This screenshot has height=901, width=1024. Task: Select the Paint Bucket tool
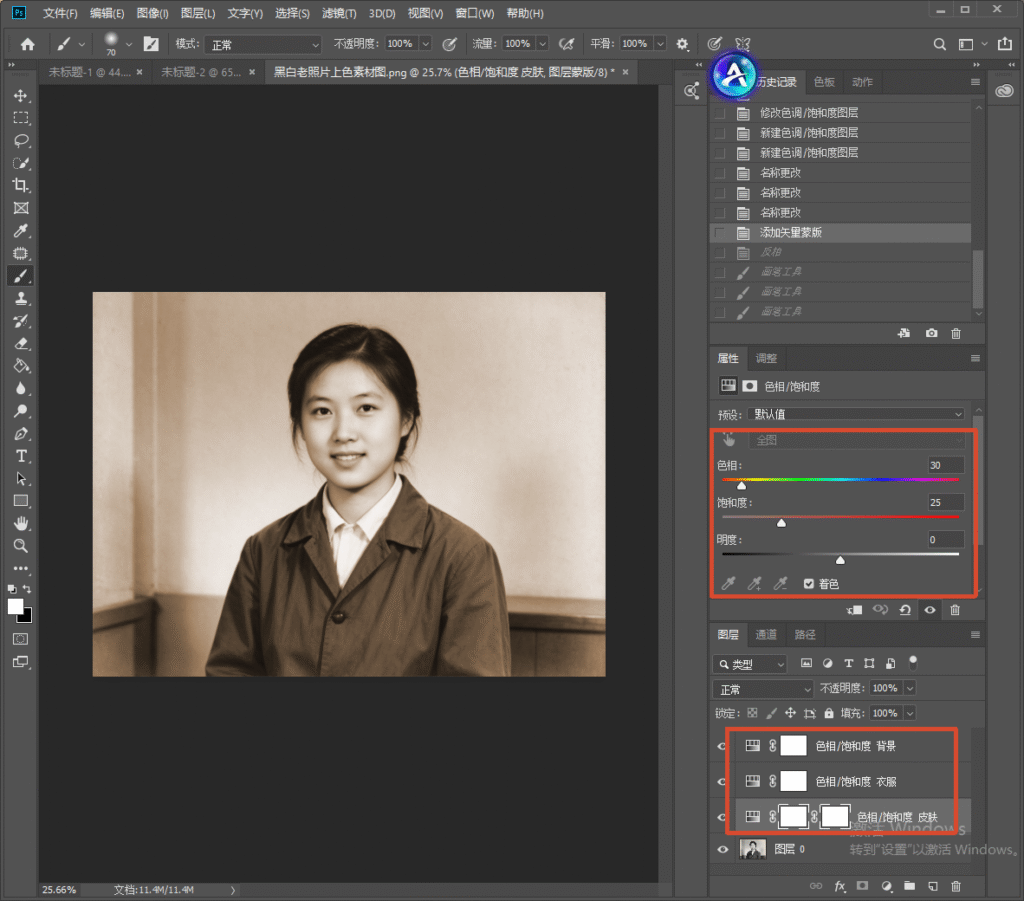21,366
